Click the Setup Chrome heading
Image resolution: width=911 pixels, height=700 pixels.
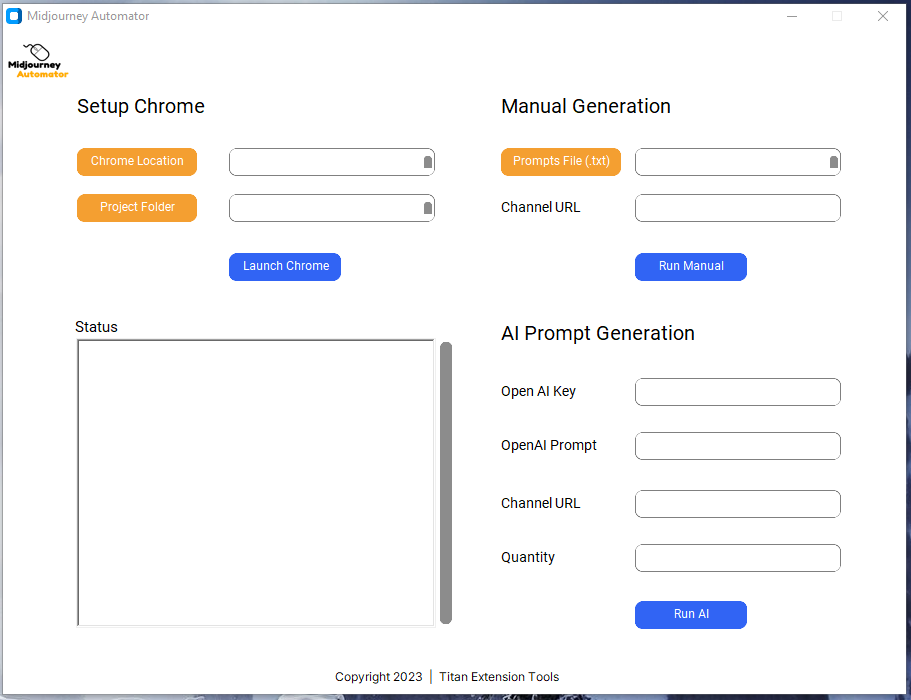[141, 106]
